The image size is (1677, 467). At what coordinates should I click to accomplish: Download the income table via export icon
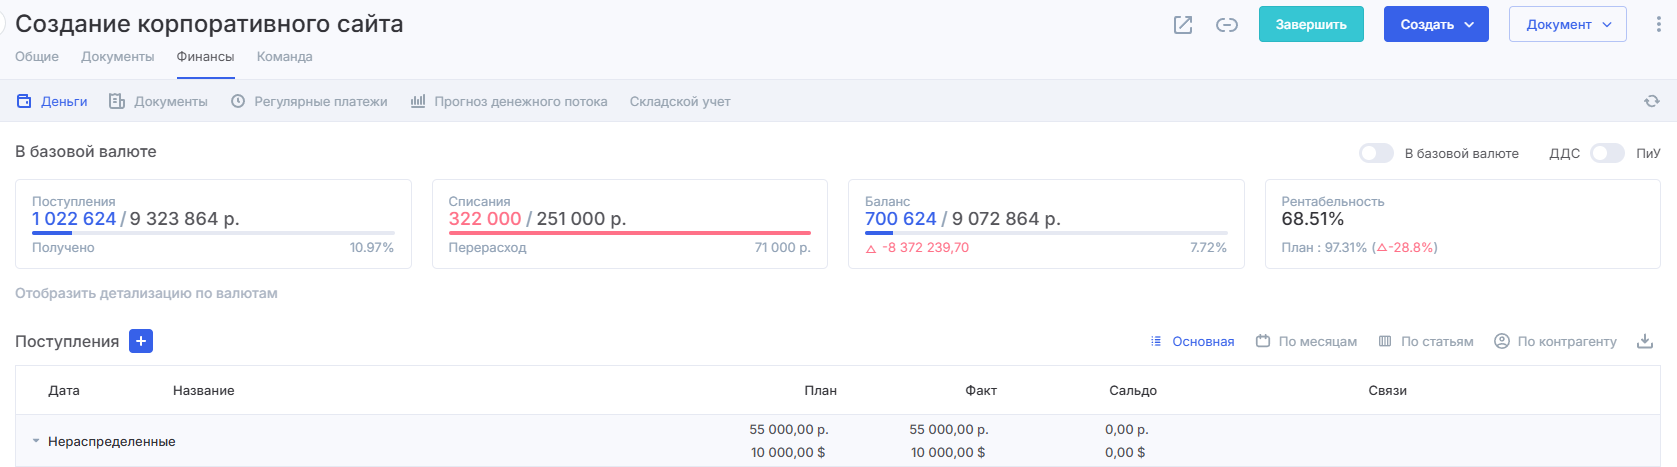(x=1645, y=341)
